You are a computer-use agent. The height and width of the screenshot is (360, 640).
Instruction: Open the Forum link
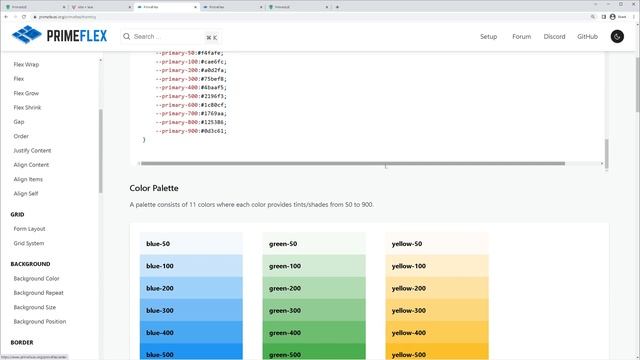click(522, 36)
